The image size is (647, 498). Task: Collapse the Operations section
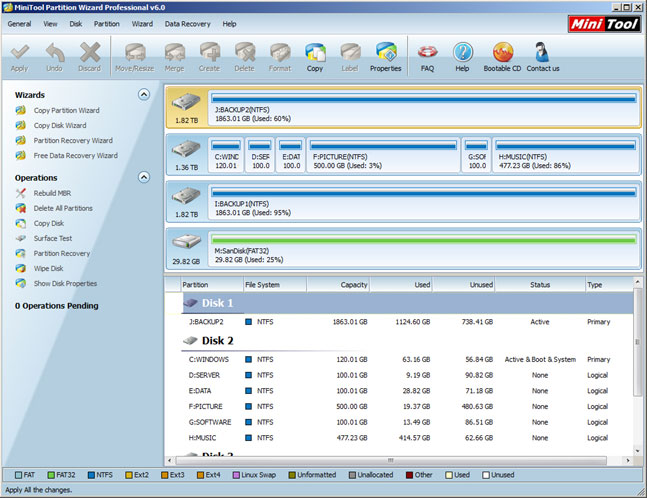click(x=144, y=177)
